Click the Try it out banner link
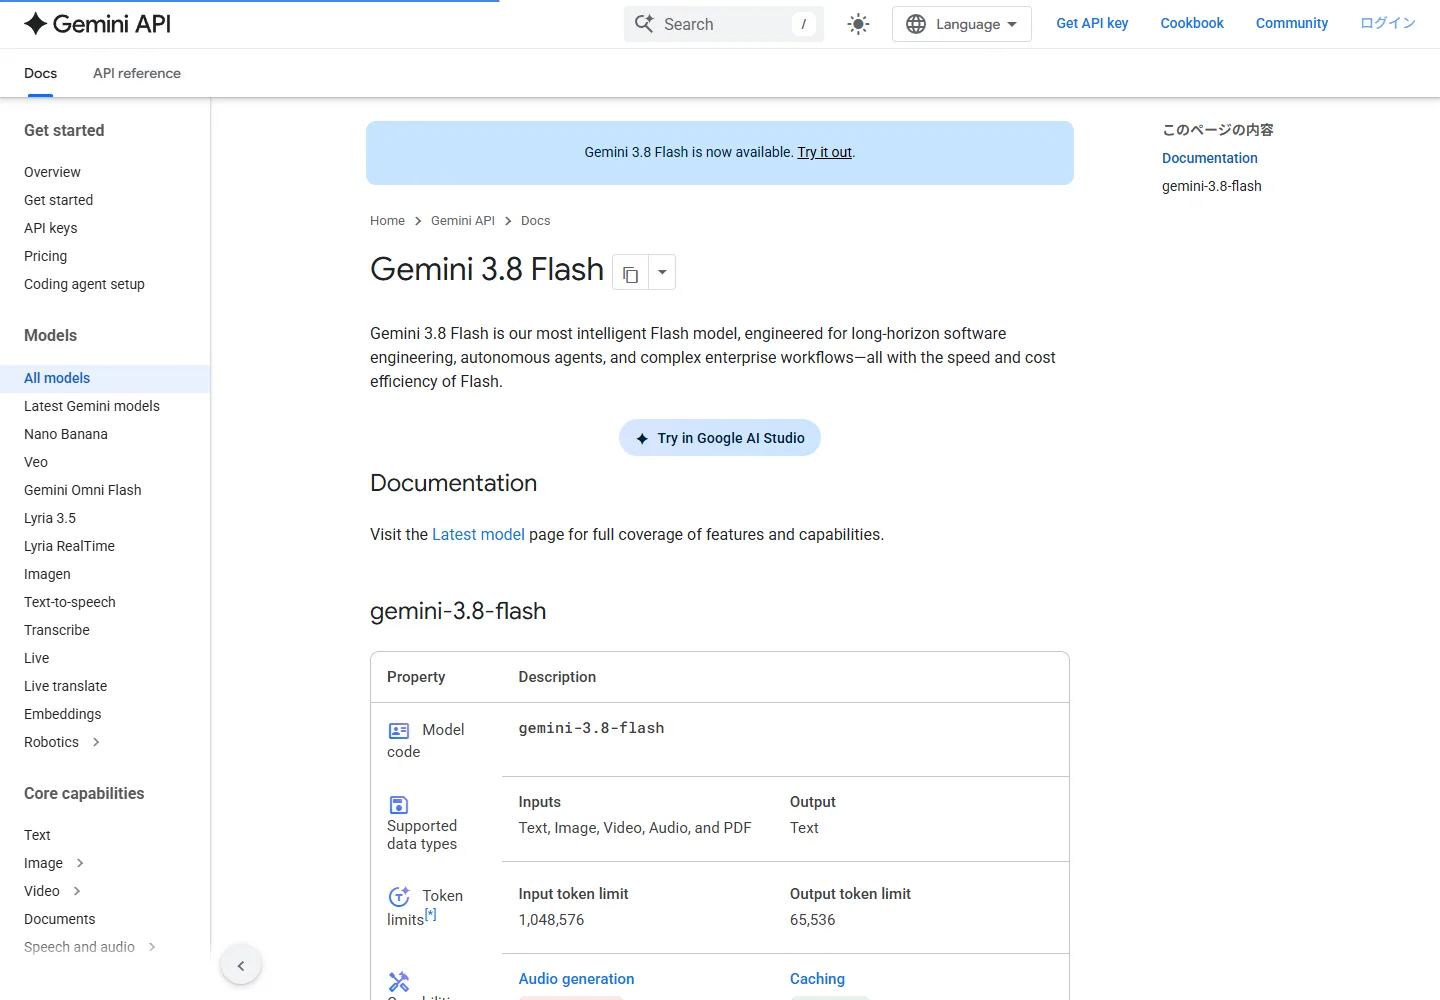 (x=825, y=152)
